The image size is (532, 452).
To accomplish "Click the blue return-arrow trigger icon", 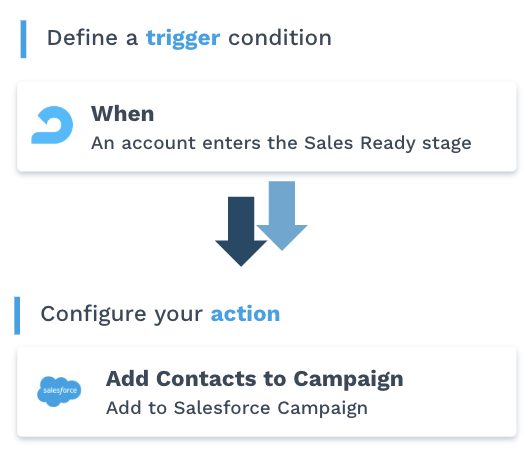I will point(52,125).
